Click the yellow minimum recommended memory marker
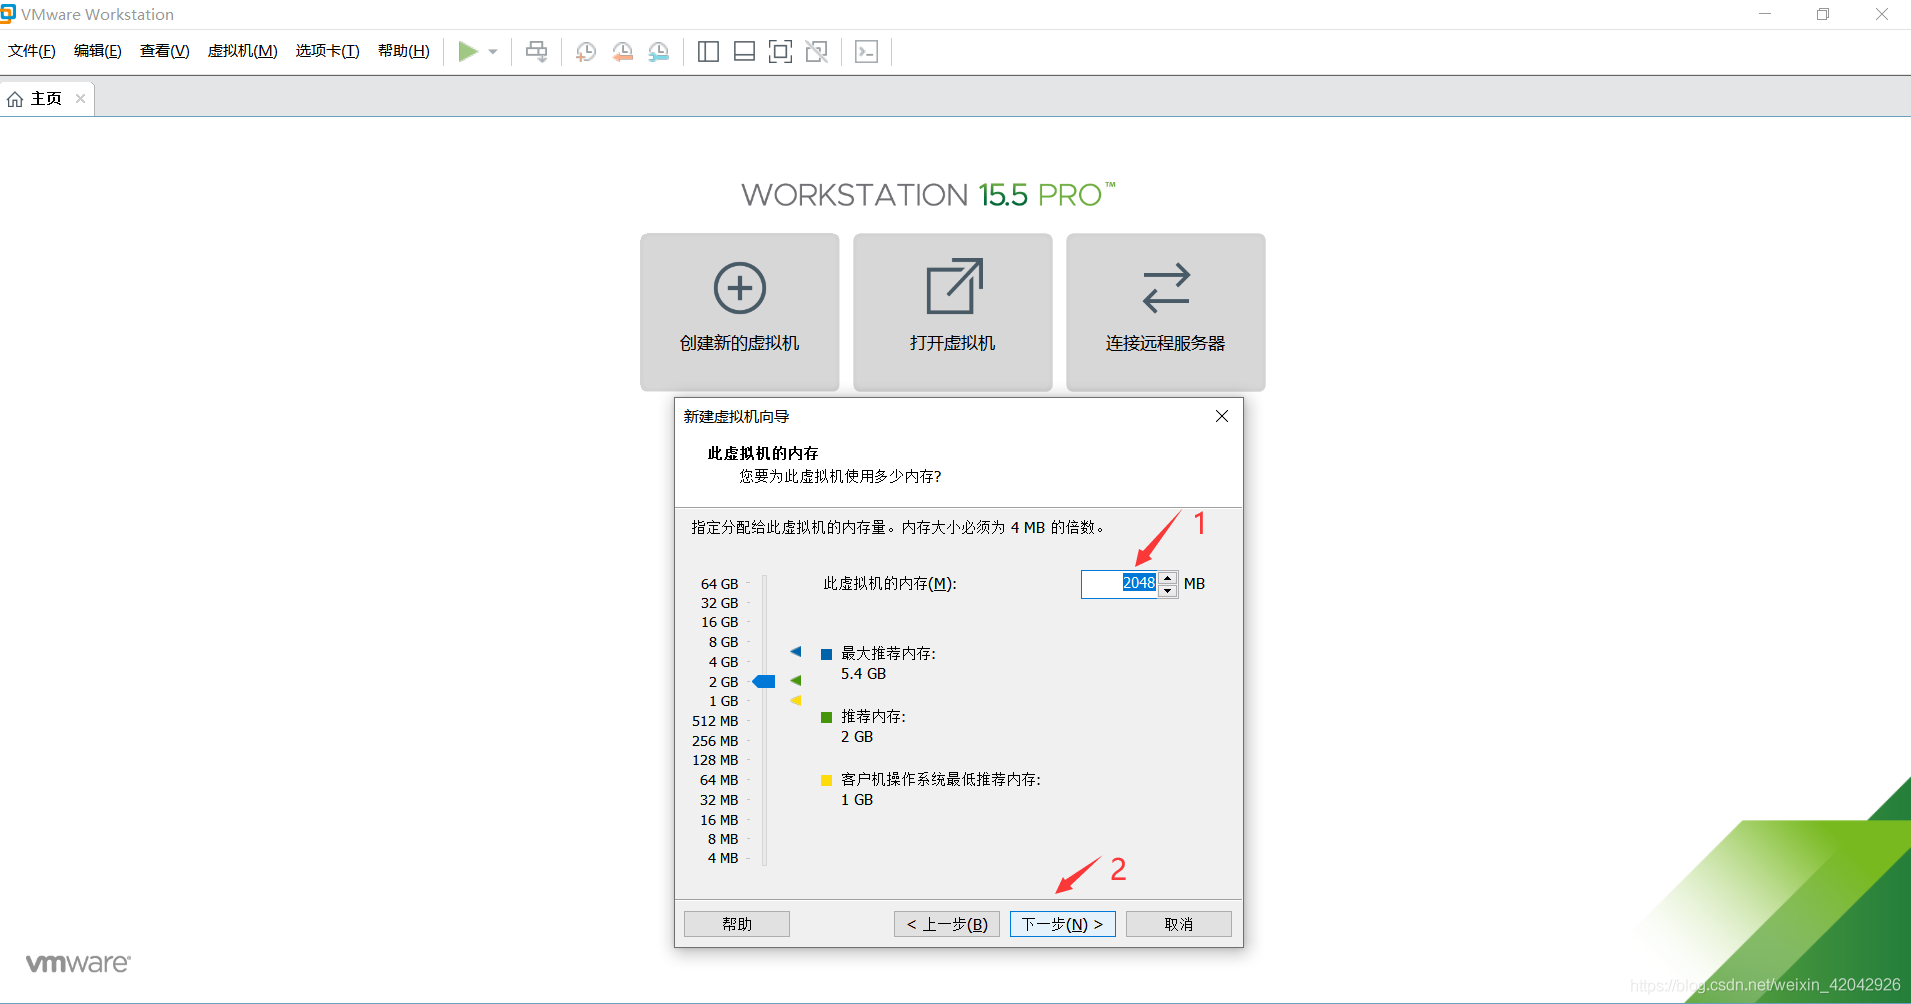The width and height of the screenshot is (1911, 1004). pos(796,700)
